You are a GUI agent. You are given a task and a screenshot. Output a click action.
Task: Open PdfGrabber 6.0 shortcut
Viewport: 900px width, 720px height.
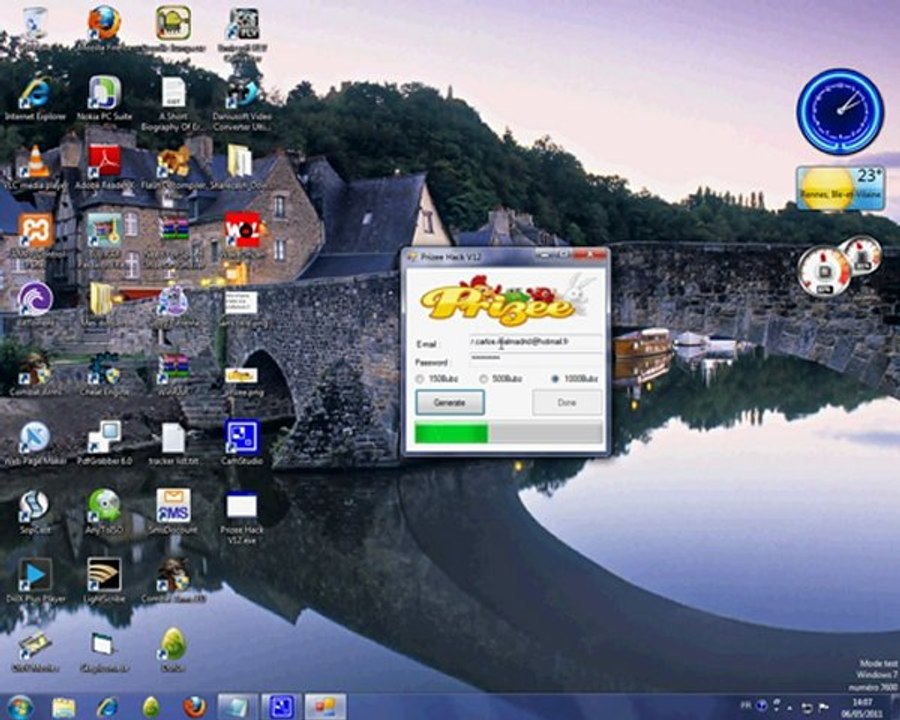tap(104, 443)
